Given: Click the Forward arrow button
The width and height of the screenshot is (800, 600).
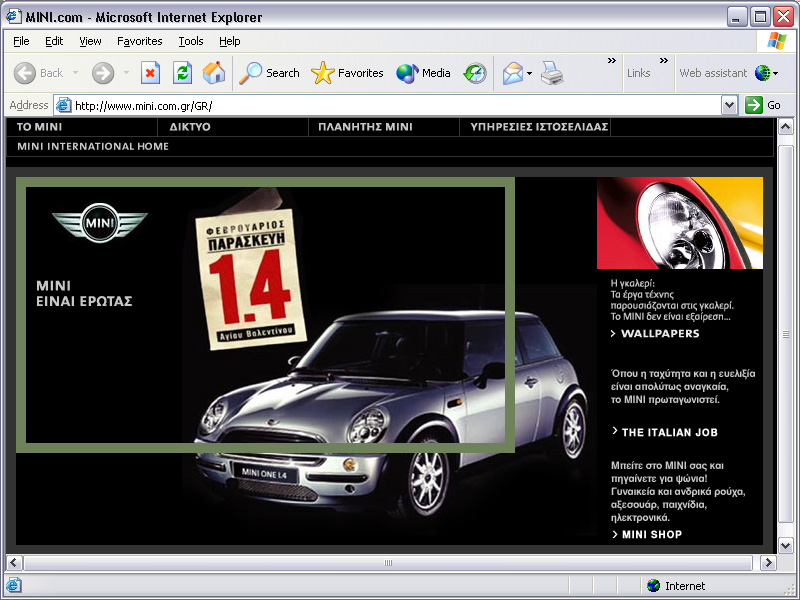Looking at the screenshot, I should pos(103,73).
